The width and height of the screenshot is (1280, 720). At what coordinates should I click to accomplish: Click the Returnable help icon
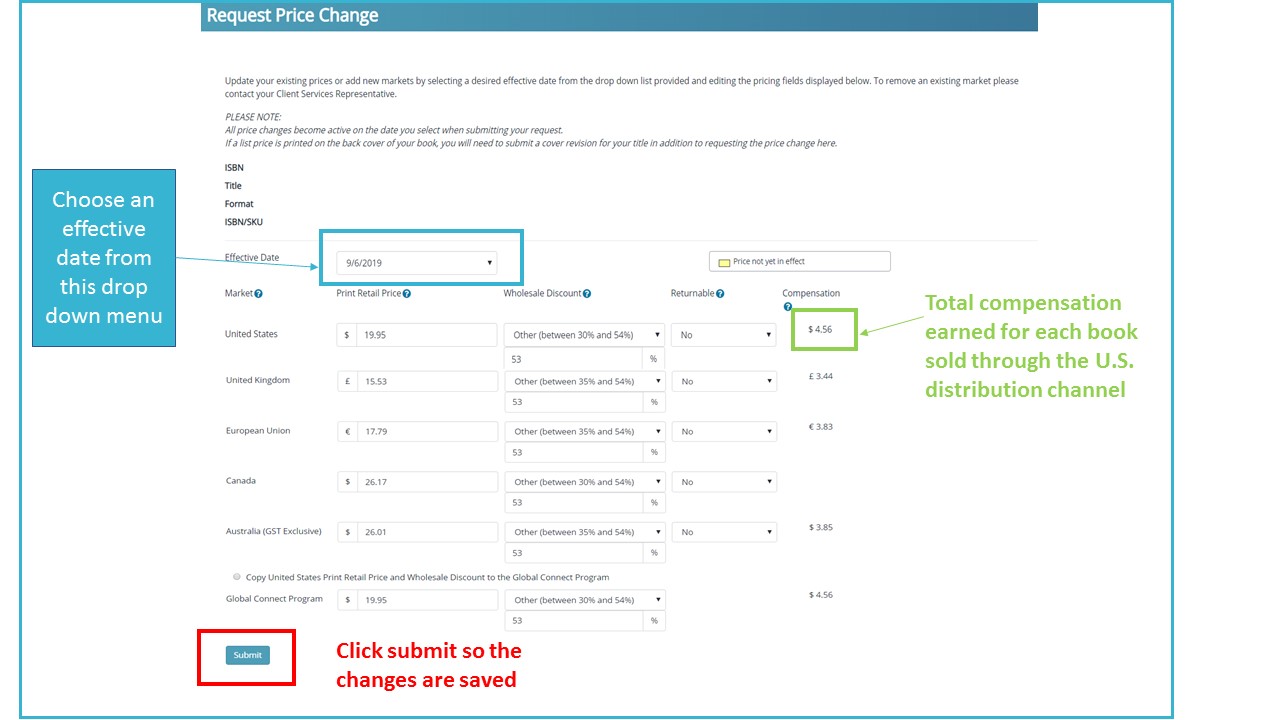(x=720, y=294)
